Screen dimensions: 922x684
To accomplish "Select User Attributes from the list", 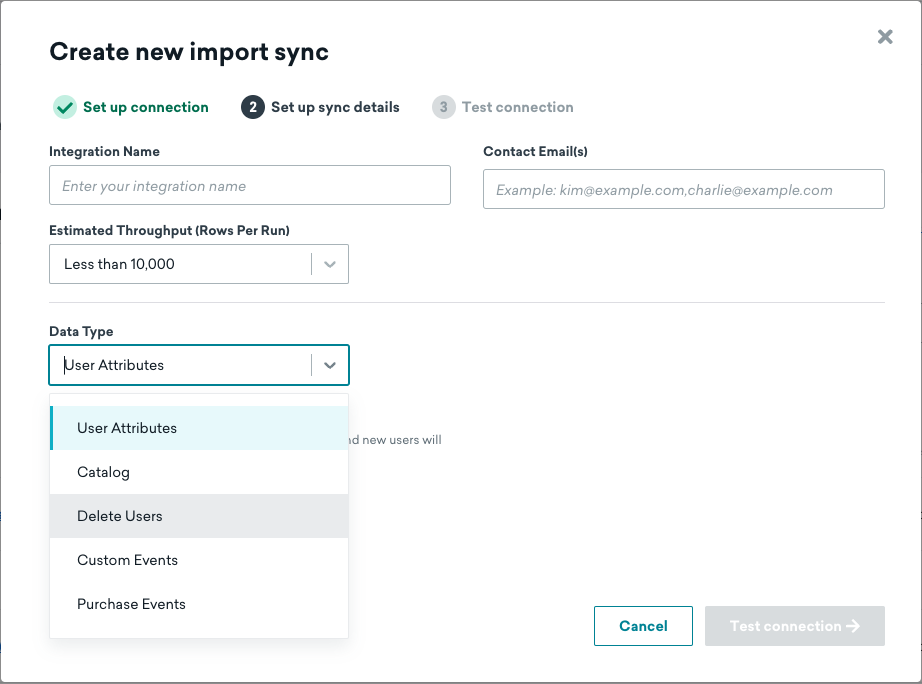I will tap(199, 428).
